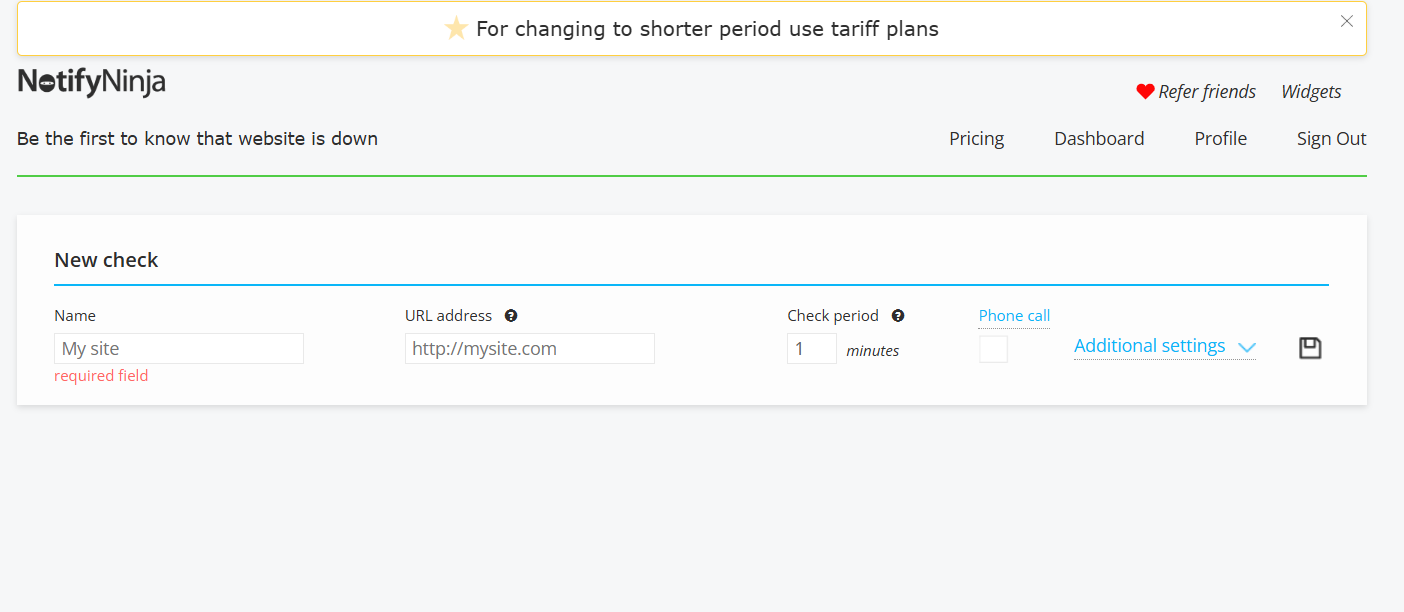
Task: Go to the Pricing page
Action: [x=976, y=139]
